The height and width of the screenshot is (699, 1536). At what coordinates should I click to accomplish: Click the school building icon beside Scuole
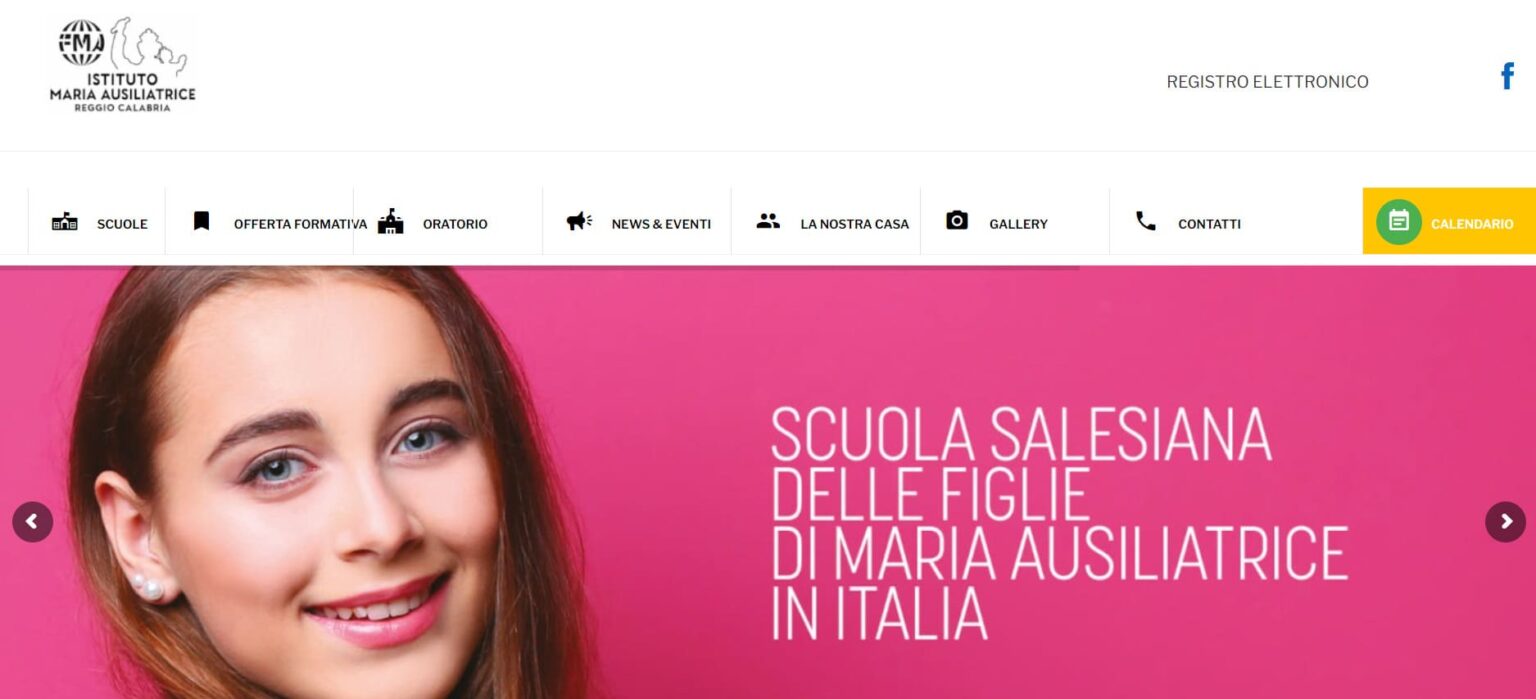64,222
